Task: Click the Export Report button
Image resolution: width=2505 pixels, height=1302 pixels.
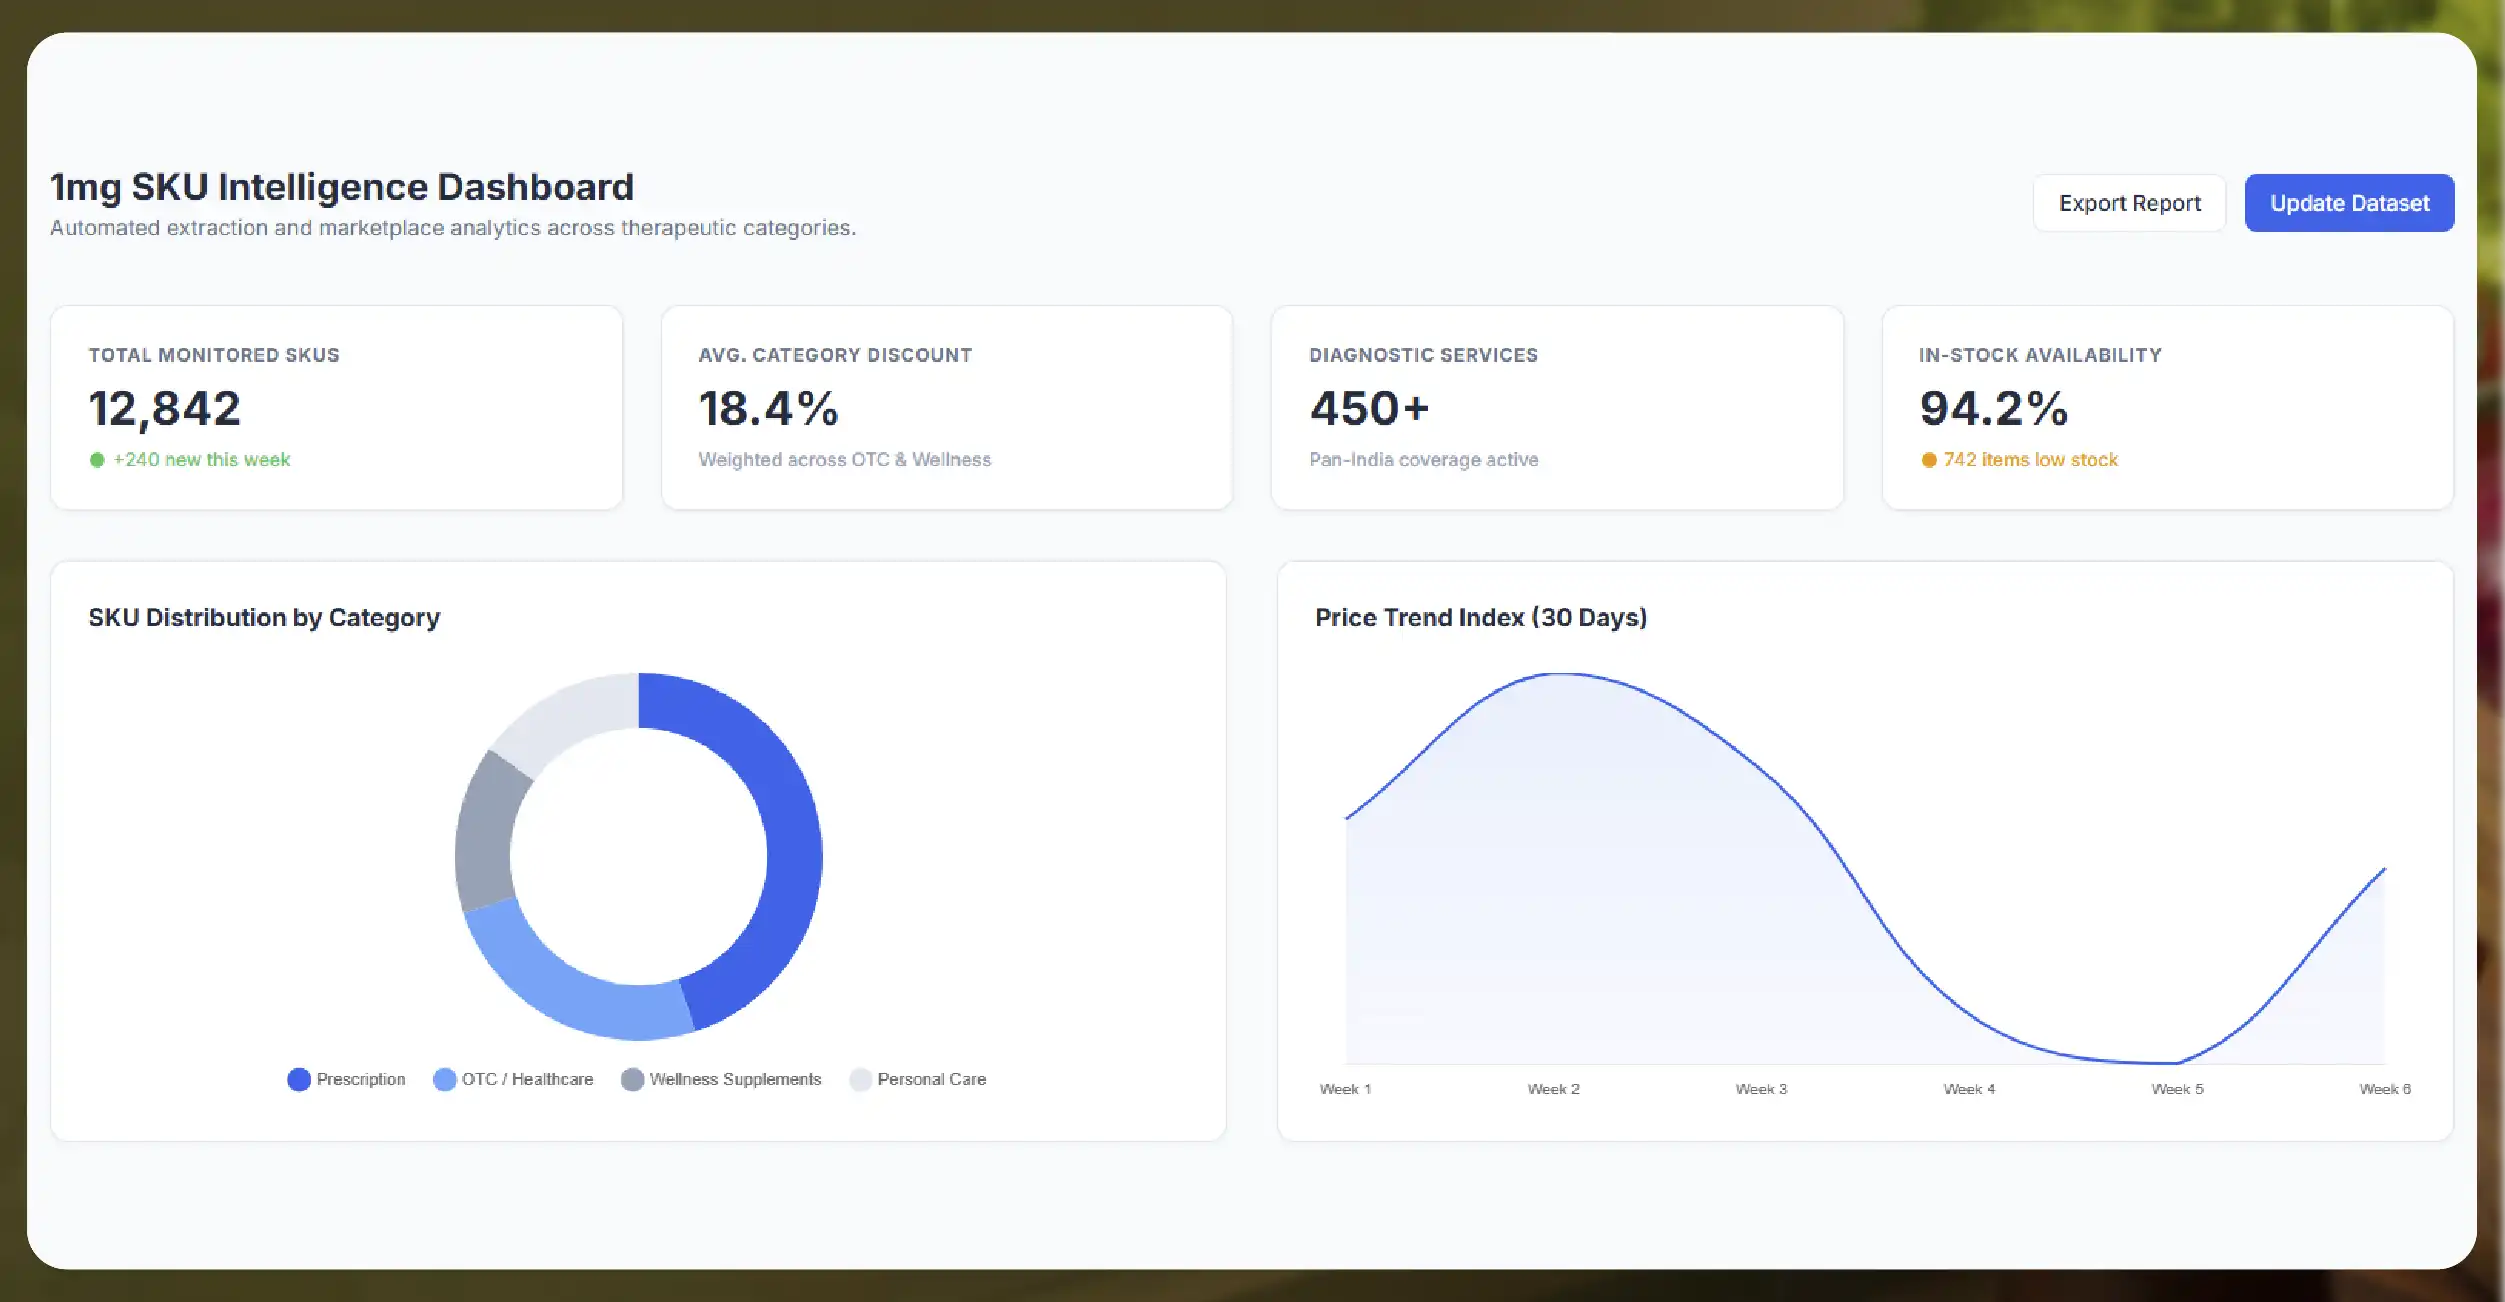Action: click(x=2129, y=203)
